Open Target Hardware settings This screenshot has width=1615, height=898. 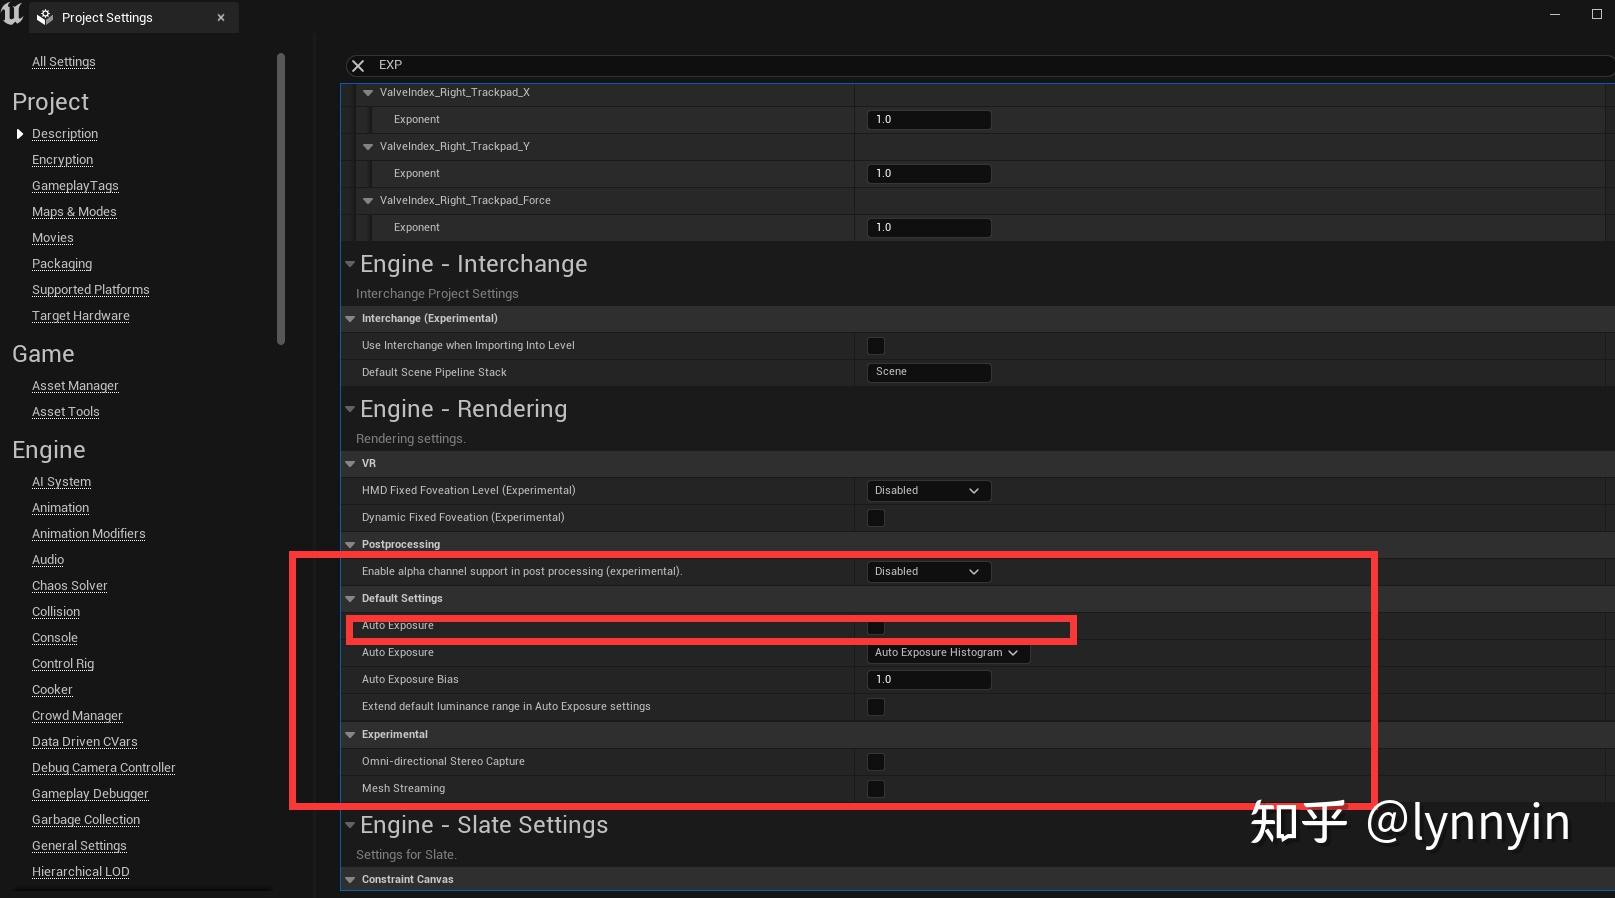click(x=81, y=316)
